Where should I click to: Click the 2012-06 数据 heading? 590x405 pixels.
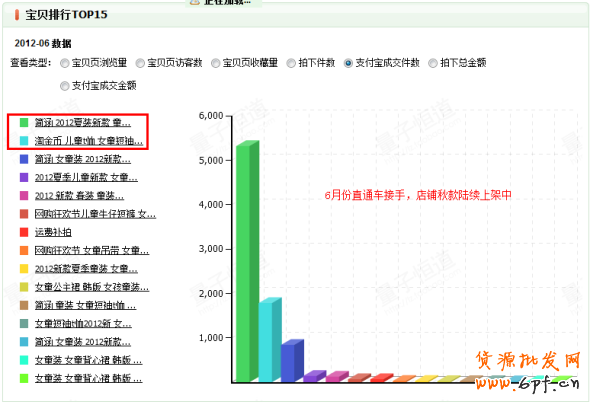[x=43, y=44]
